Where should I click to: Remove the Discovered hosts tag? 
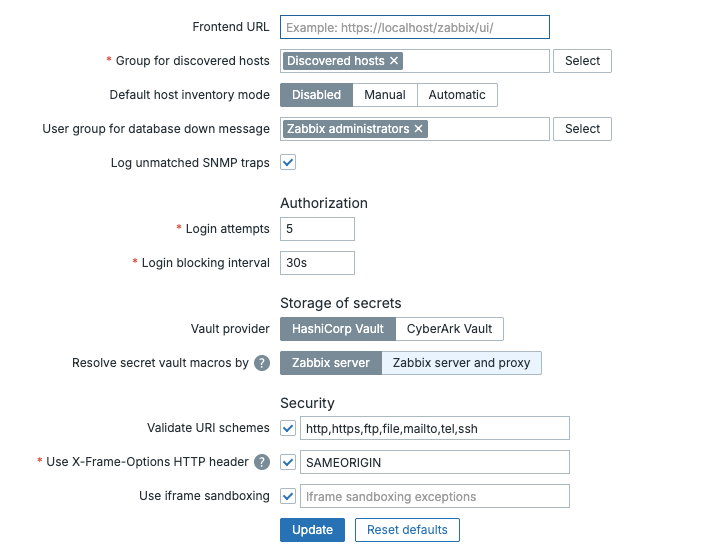click(394, 61)
